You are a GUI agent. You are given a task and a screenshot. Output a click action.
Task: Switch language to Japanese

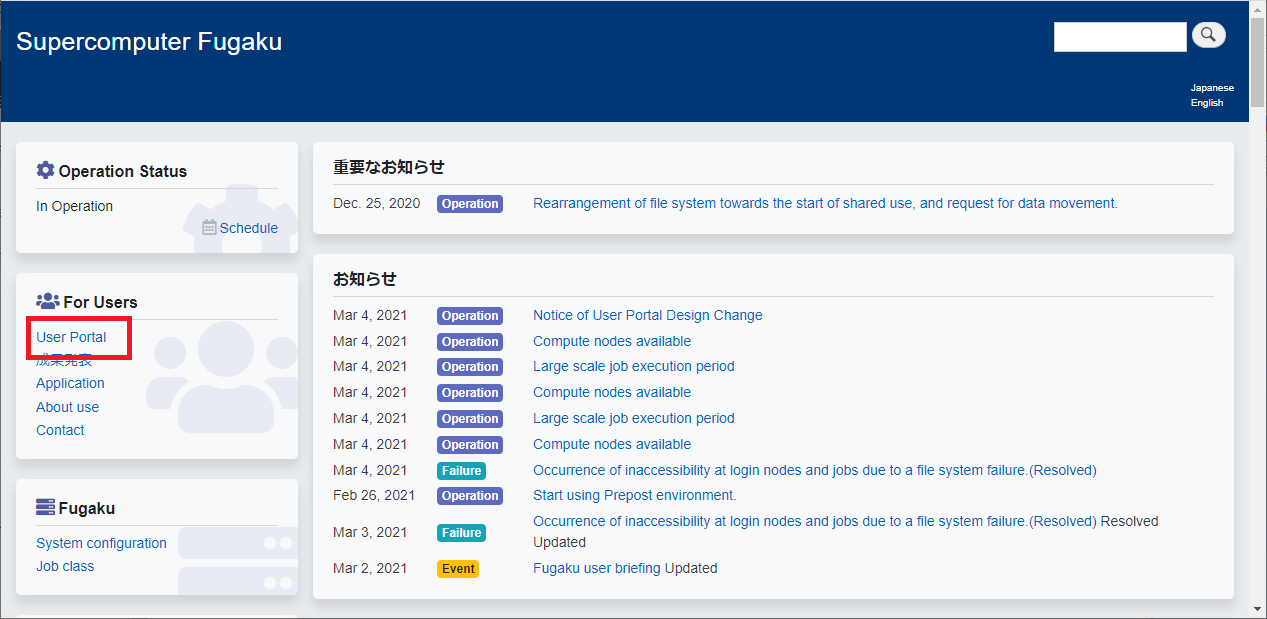1211,88
